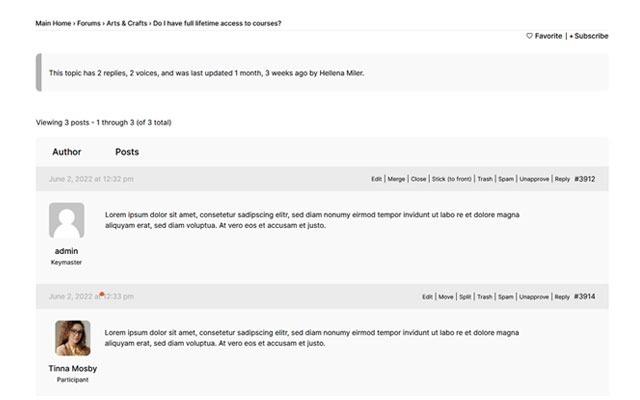
Task: Mark post #3912 as Spam
Action: pyautogui.click(x=506, y=179)
